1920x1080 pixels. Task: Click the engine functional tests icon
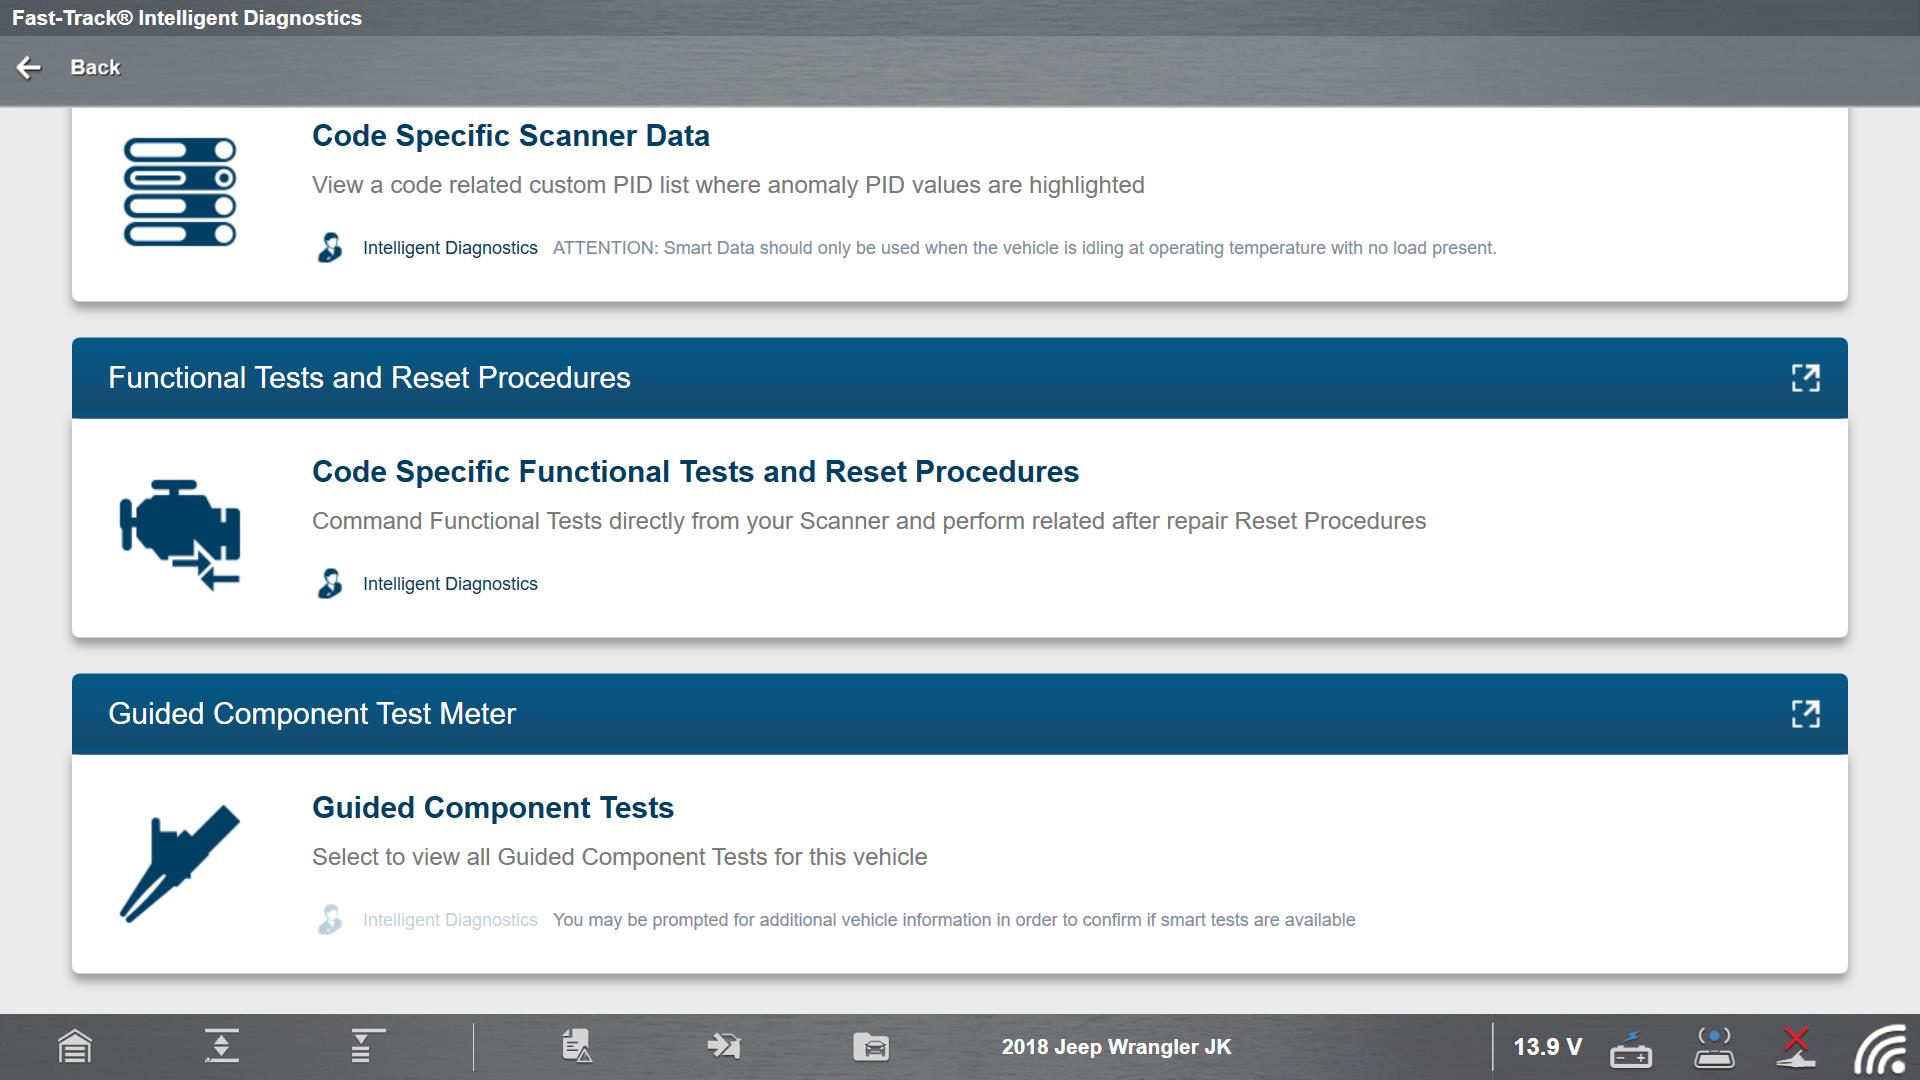pyautogui.click(x=180, y=534)
